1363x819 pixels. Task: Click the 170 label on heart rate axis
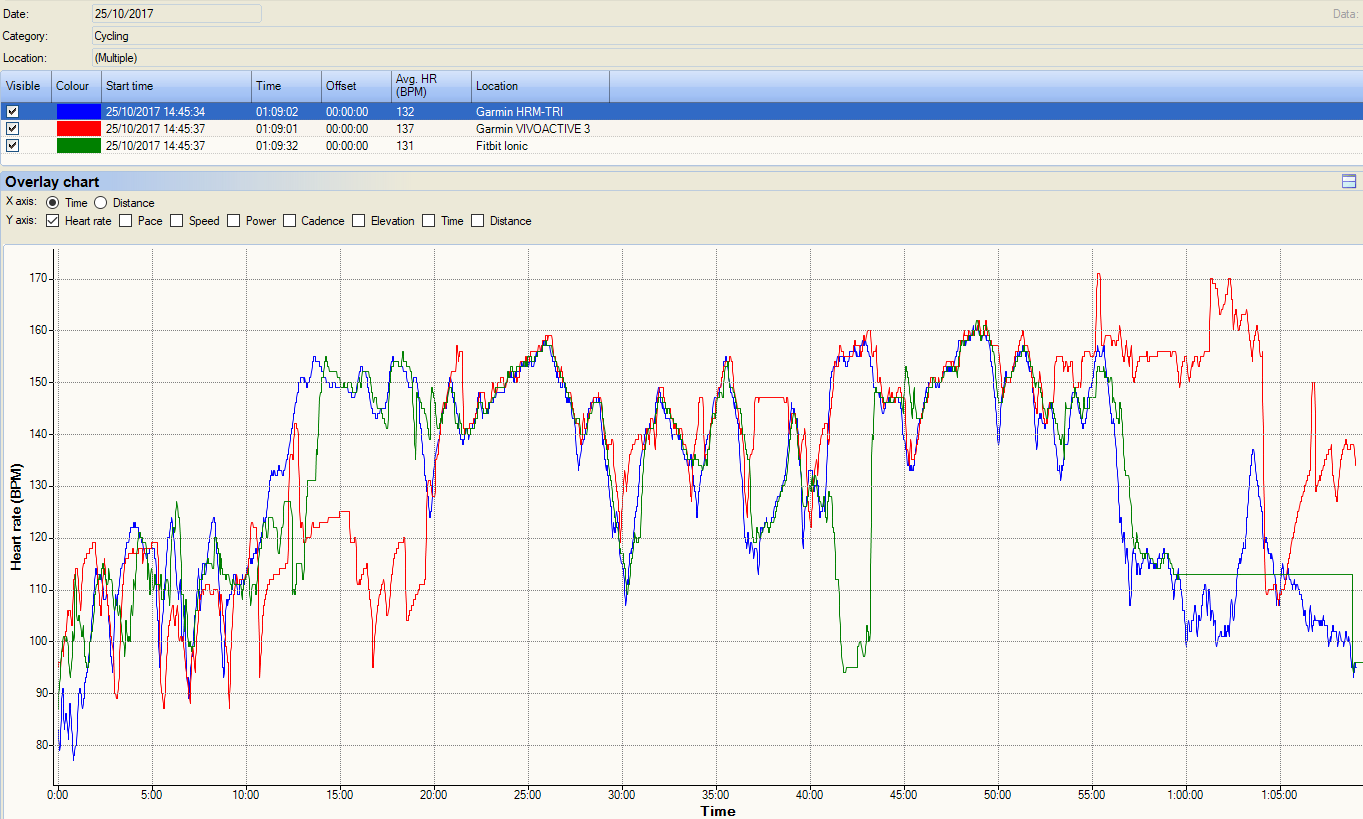40,278
